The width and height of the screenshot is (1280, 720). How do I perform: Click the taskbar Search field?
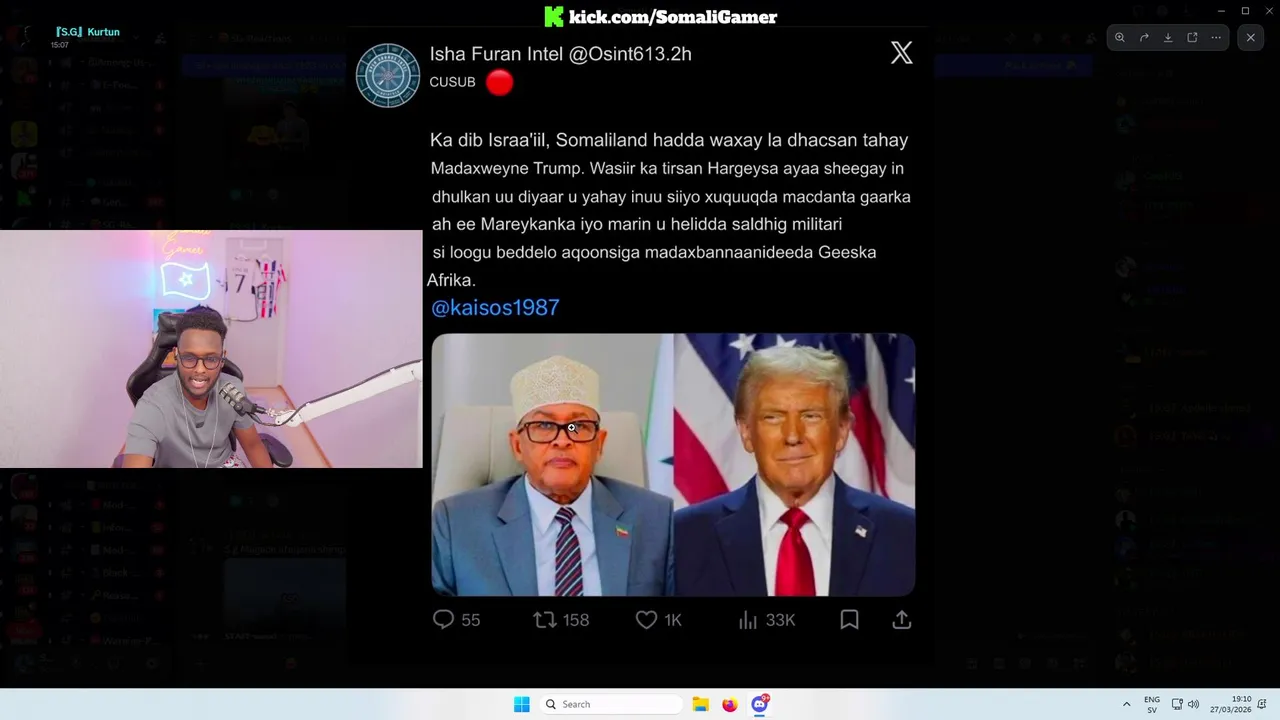click(612, 704)
